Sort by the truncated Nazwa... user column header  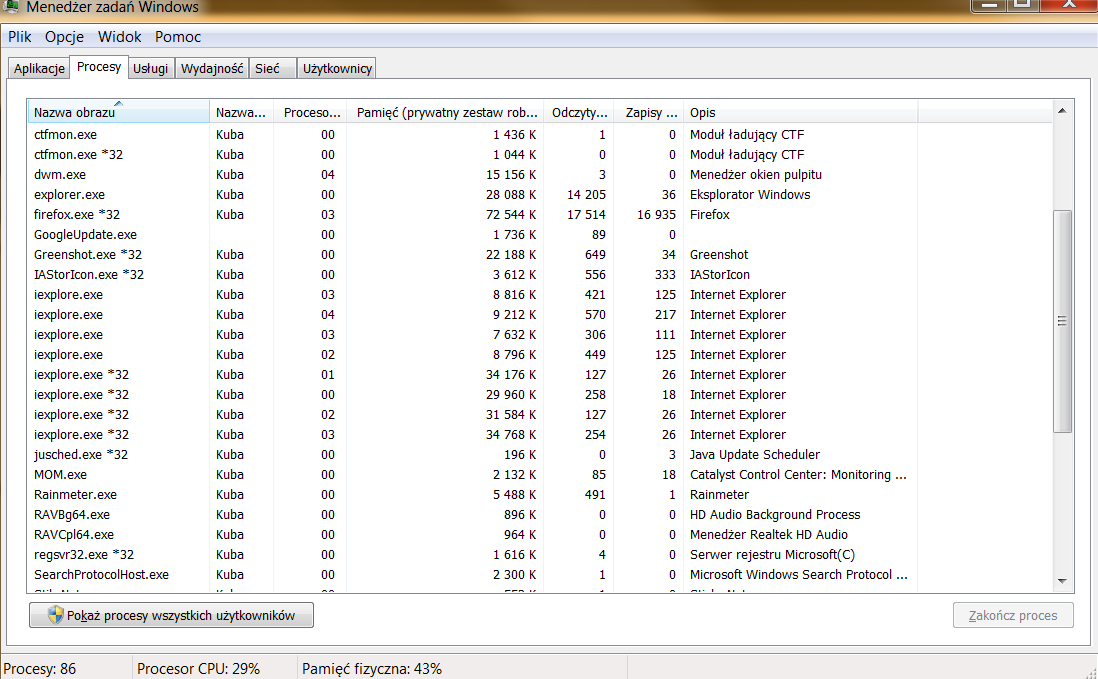pos(241,112)
